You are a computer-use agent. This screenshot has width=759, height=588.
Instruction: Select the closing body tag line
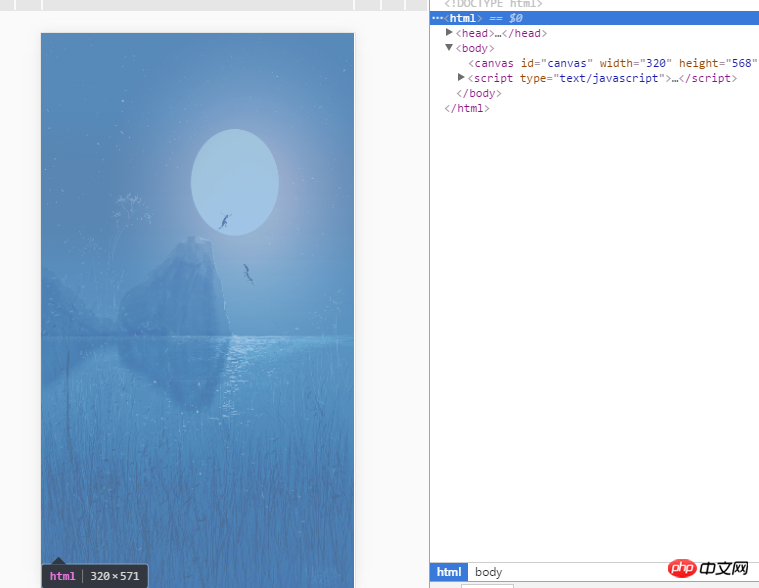pyautogui.click(x=479, y=93)
